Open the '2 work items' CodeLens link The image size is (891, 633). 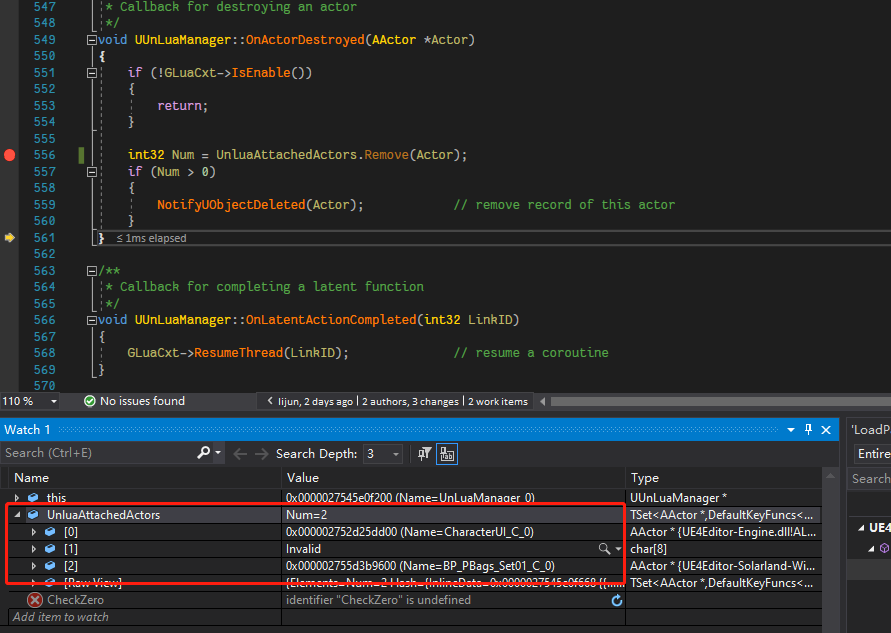[x=497, y=401]
